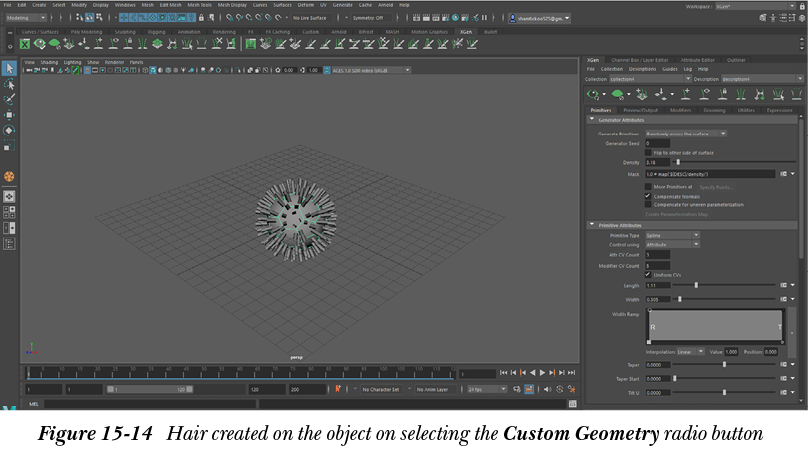
Task: Open the Primitive Type dropdown
Action: pyautogui.click(x=672, y=235)
